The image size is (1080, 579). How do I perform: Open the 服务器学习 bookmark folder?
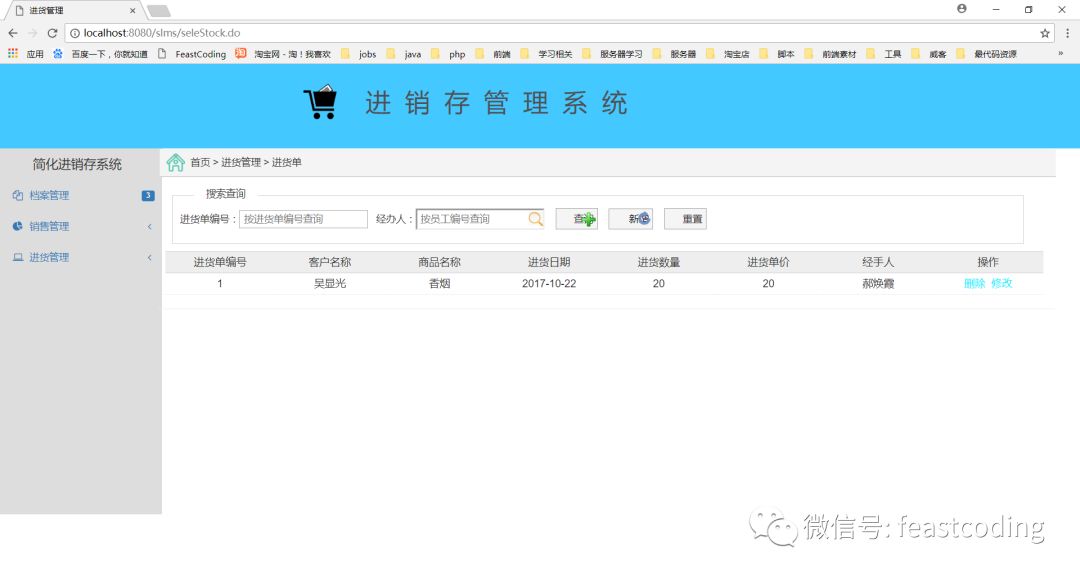click(x=612, y=54)
